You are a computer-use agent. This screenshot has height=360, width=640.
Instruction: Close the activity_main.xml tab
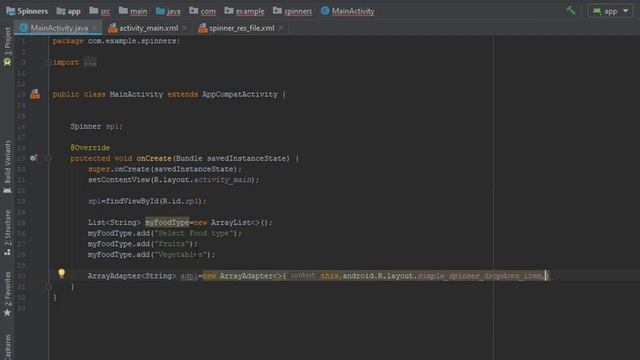tap(184, 28)
